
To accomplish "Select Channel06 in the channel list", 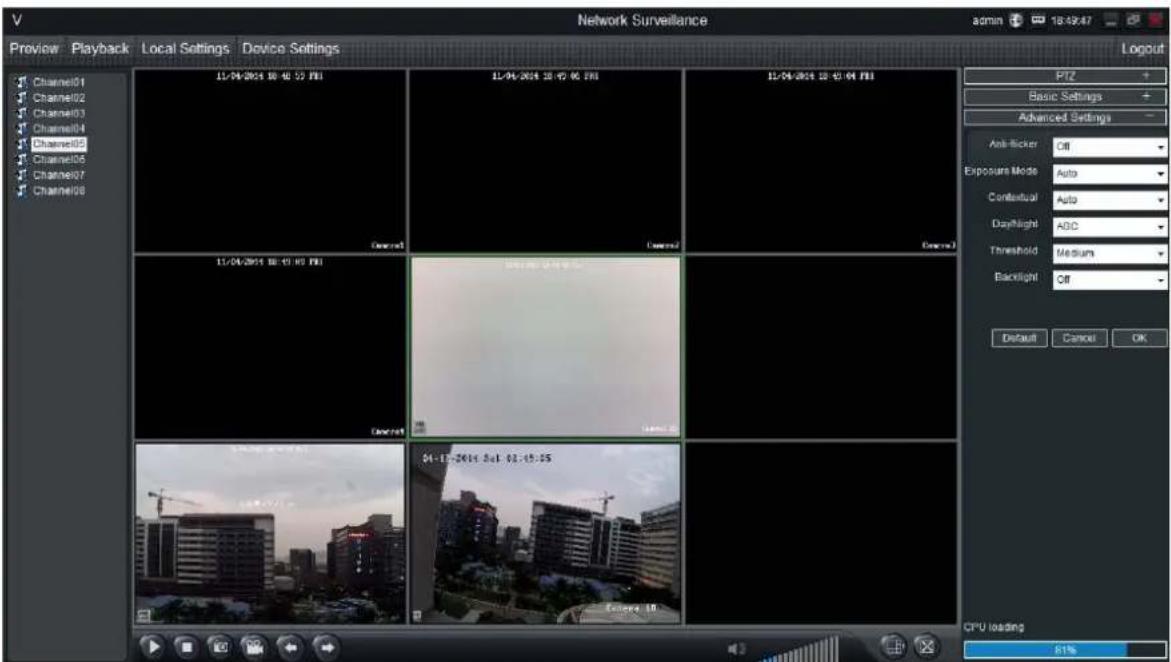I will 59,159.
